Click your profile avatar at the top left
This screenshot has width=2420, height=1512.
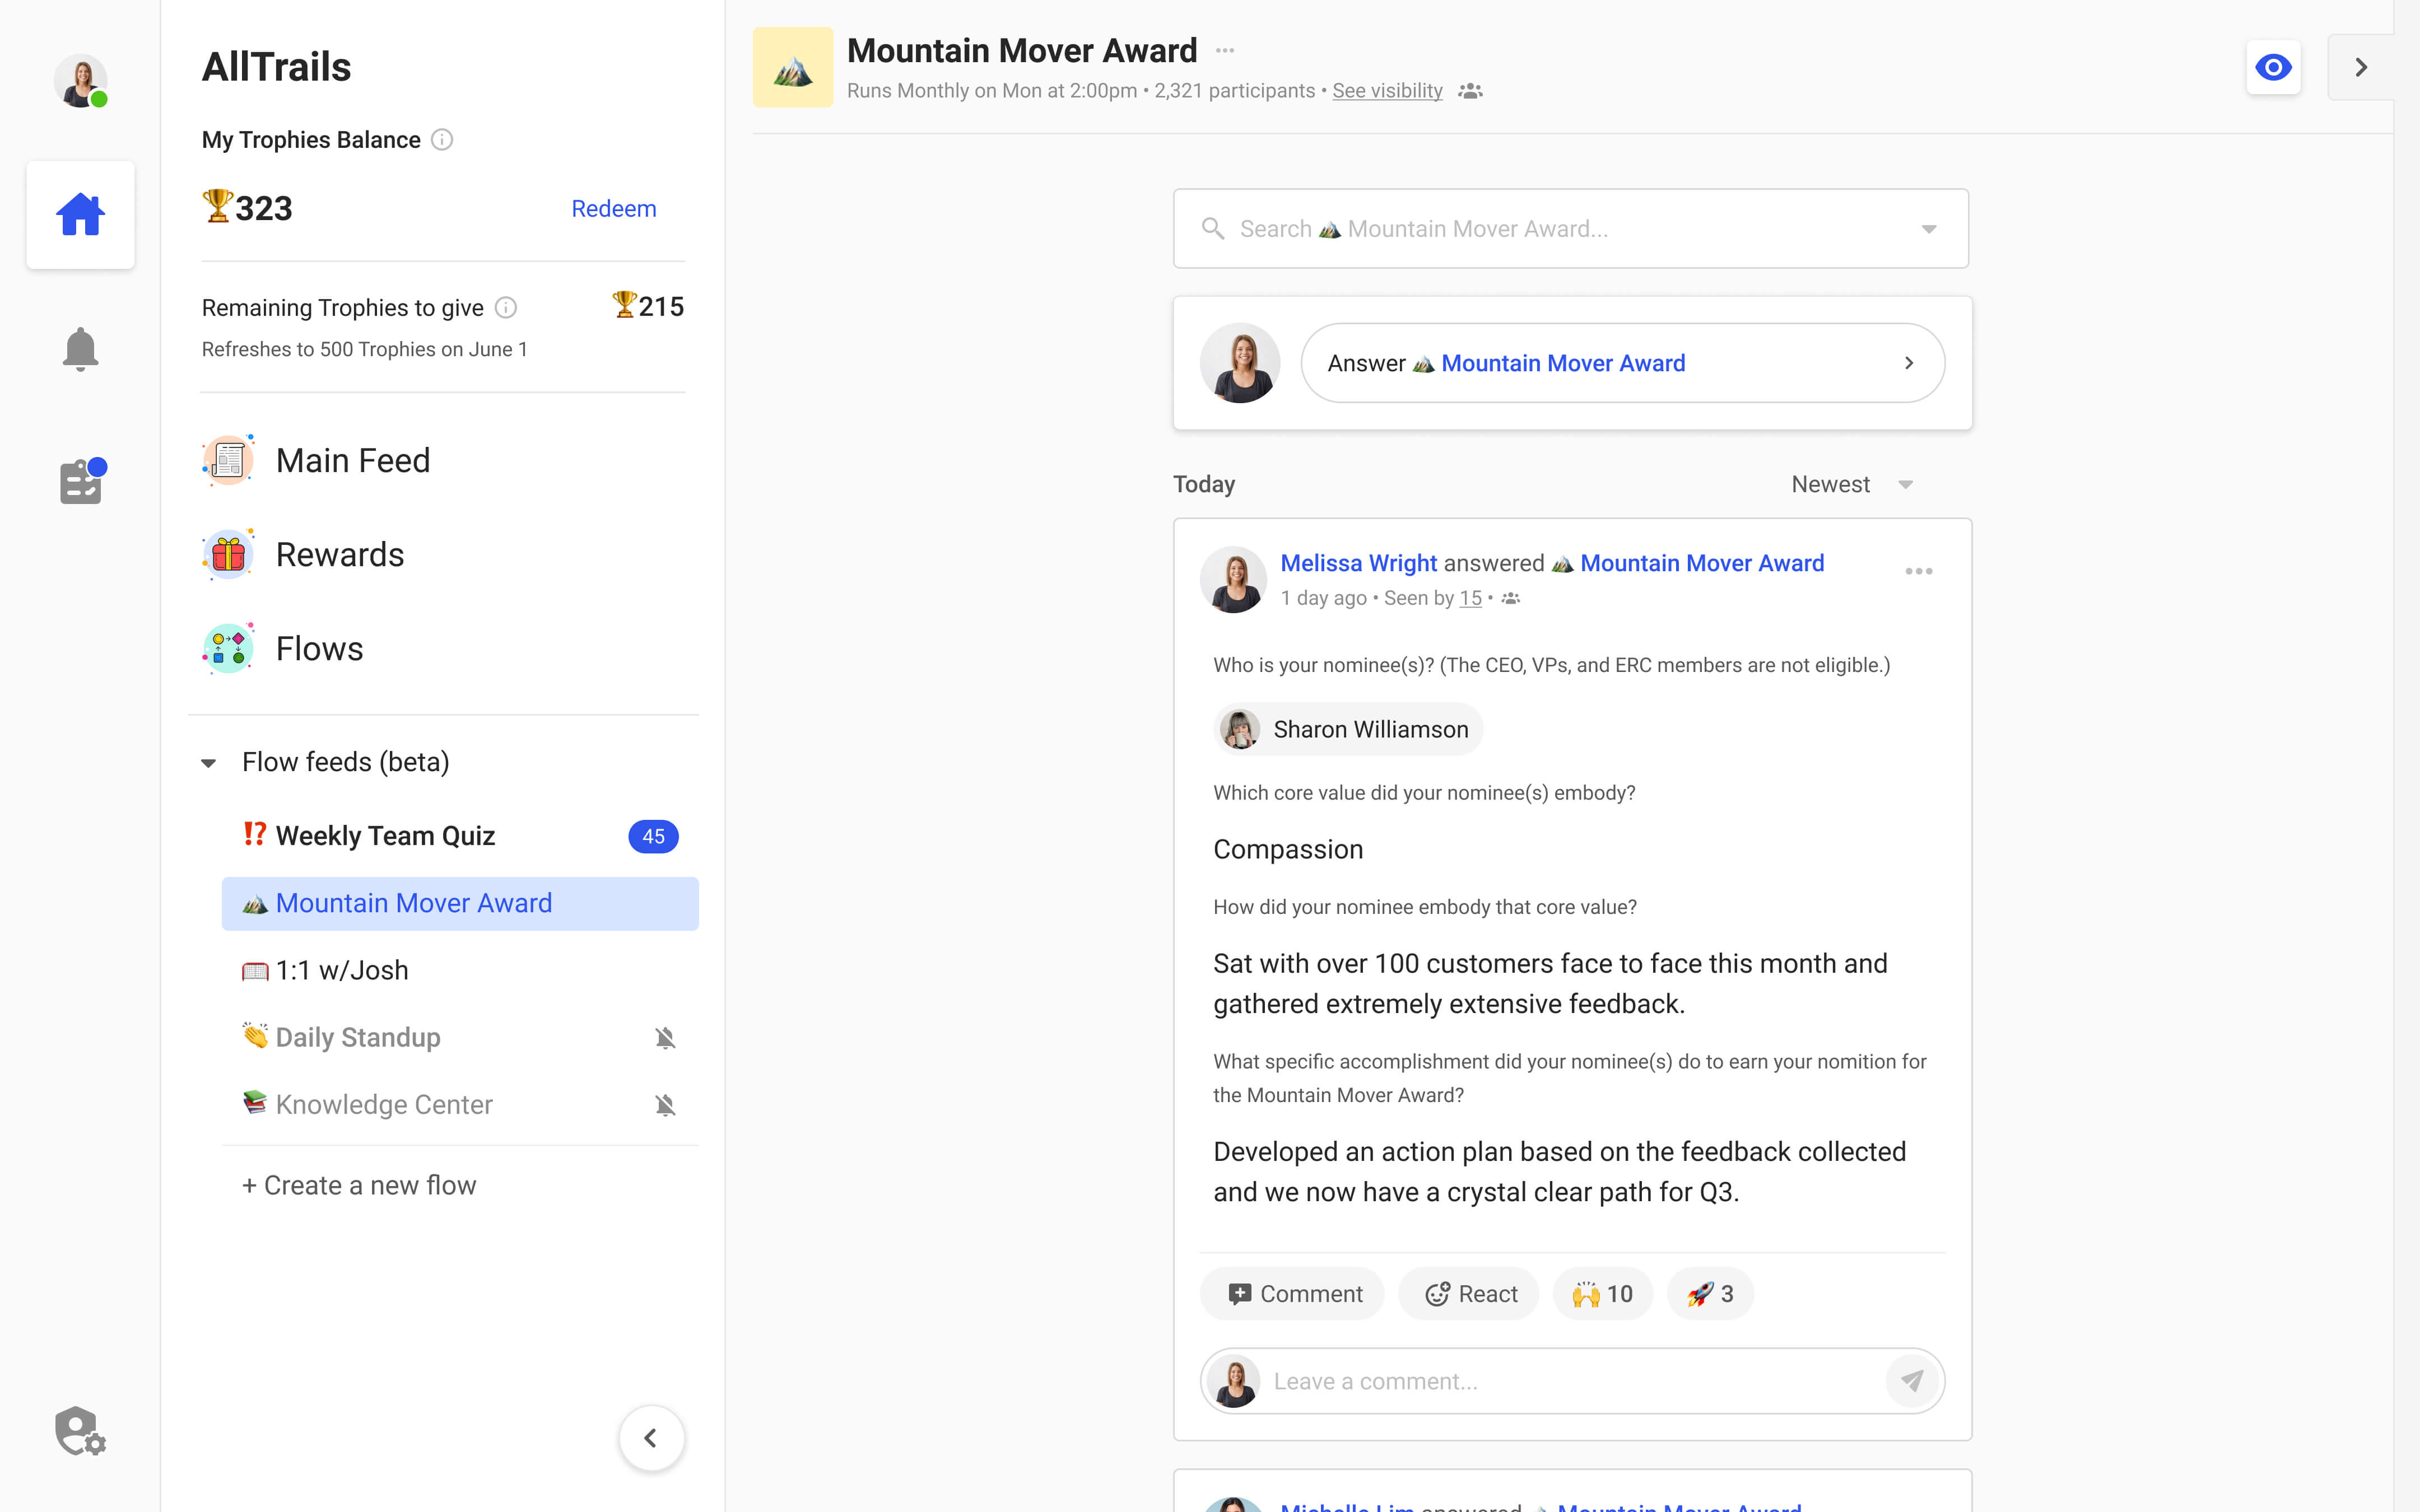point(80,81)
